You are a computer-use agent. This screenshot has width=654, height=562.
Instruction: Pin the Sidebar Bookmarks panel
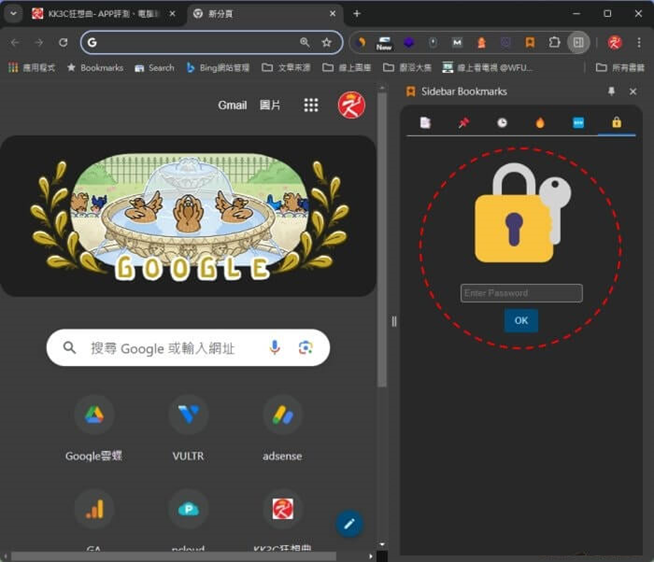click(612, 91)
